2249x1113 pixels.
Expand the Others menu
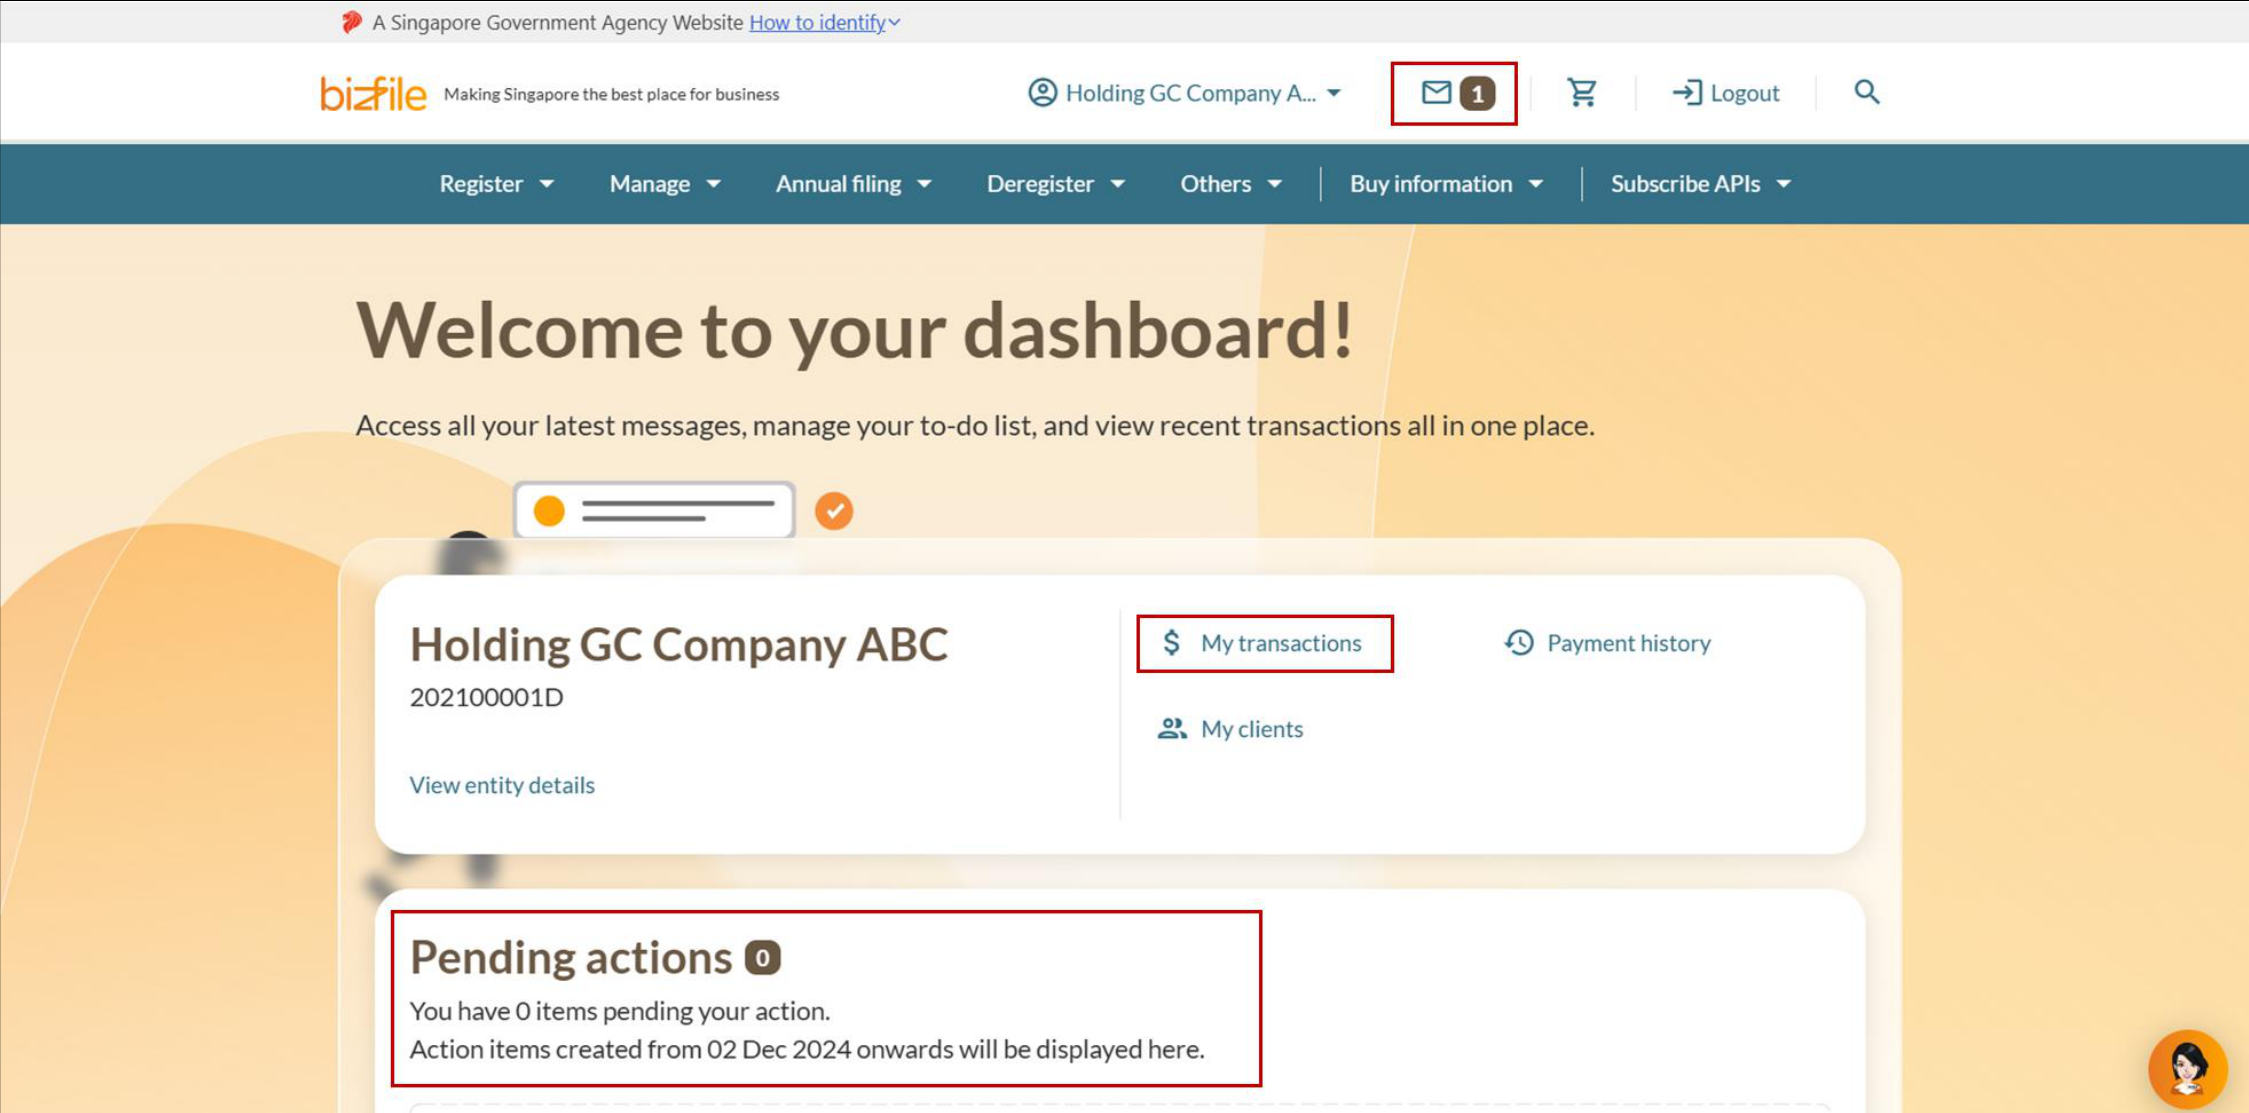(1230, 183)
